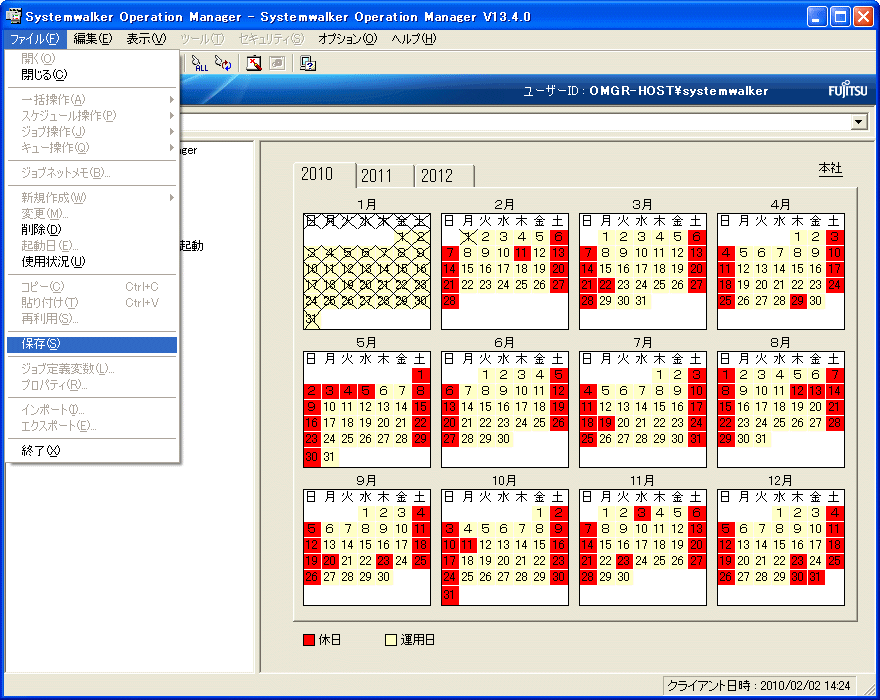The height and width of the screenshot is (700, 880).
Task: Switch to the 2010 year tab
Action: (x=324, y=175)
